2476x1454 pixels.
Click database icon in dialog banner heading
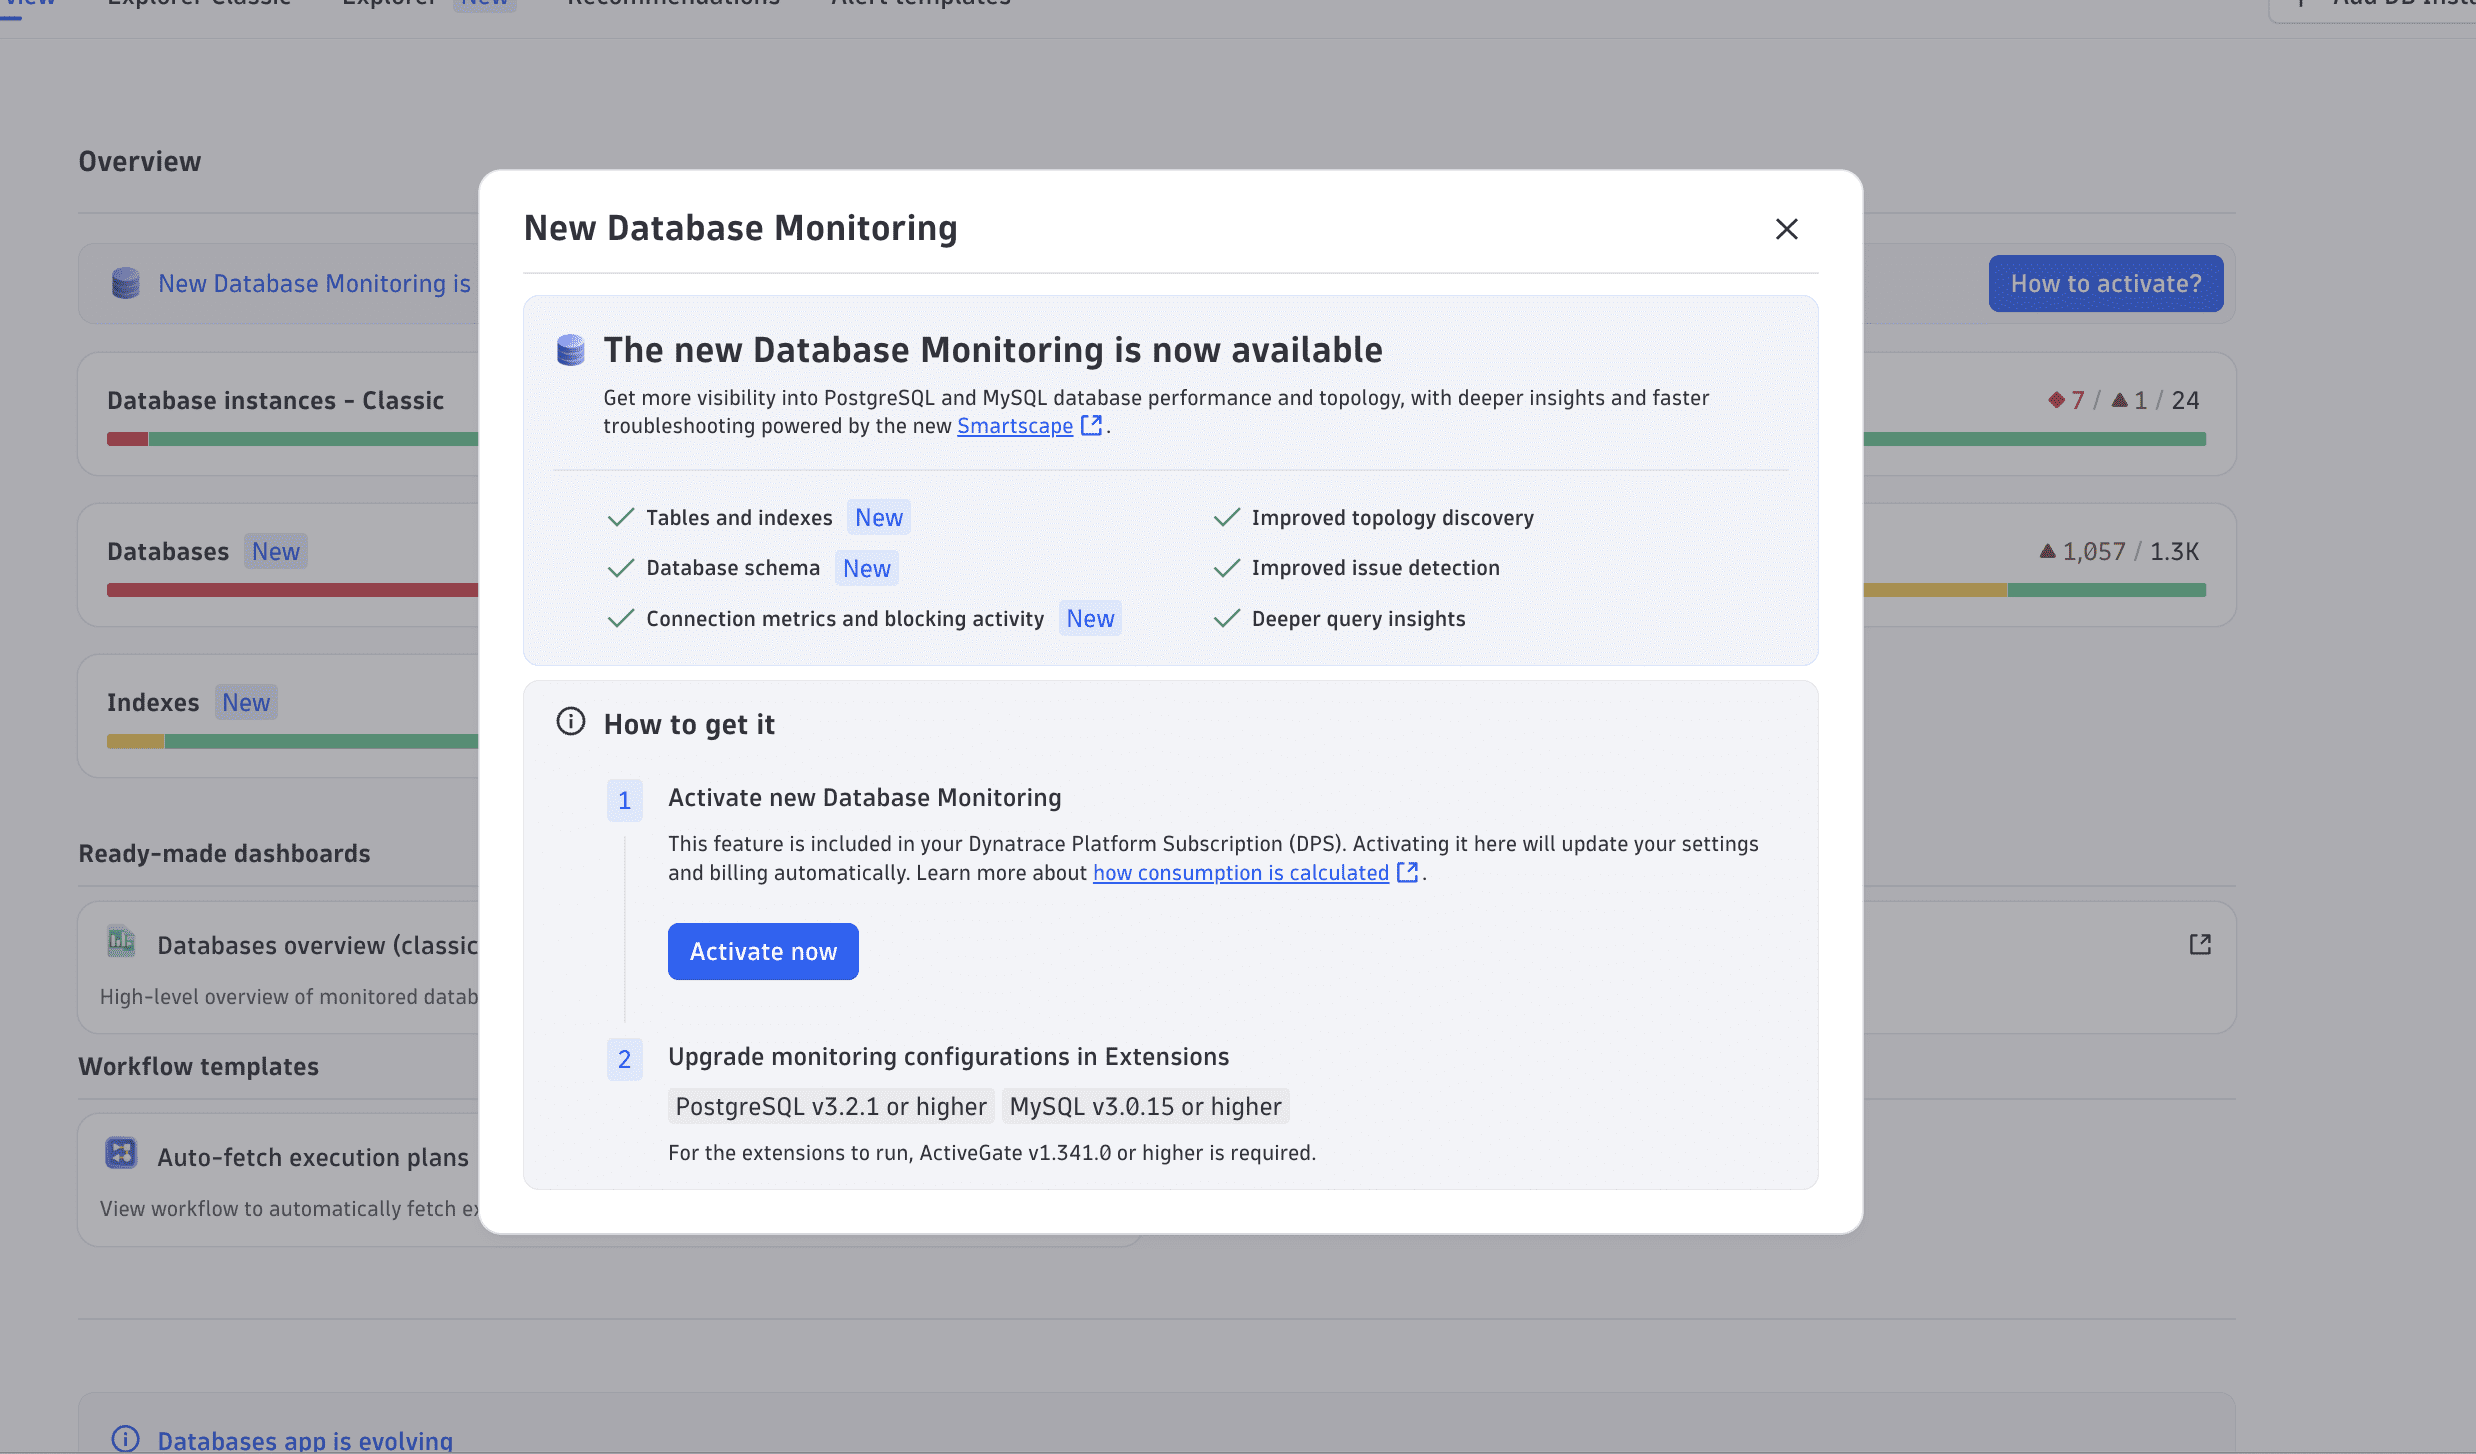[x=571, y=350]
